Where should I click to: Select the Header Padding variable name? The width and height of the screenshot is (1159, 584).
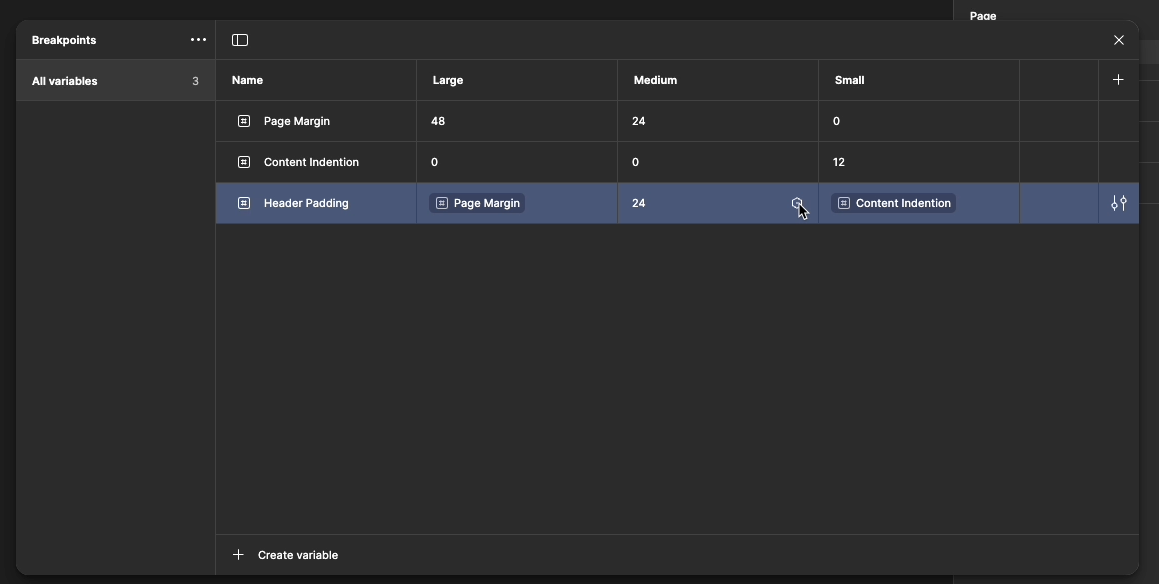click(x=306, y=203)
